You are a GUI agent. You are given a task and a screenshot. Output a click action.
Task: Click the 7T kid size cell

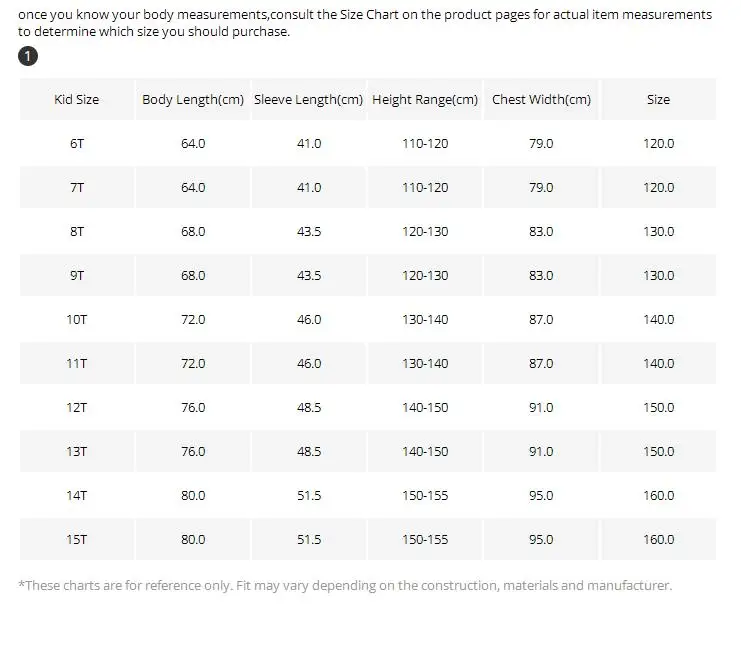77,187
